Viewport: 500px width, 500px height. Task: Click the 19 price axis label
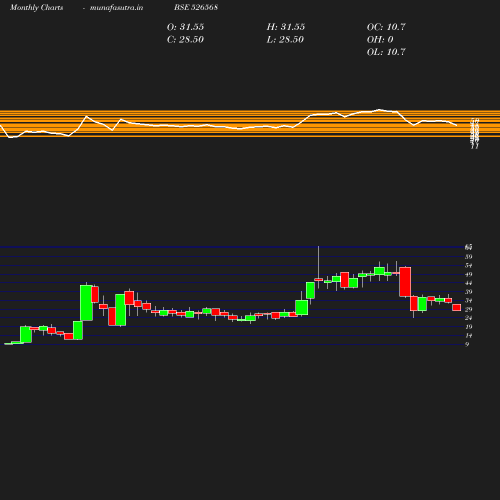469,327
